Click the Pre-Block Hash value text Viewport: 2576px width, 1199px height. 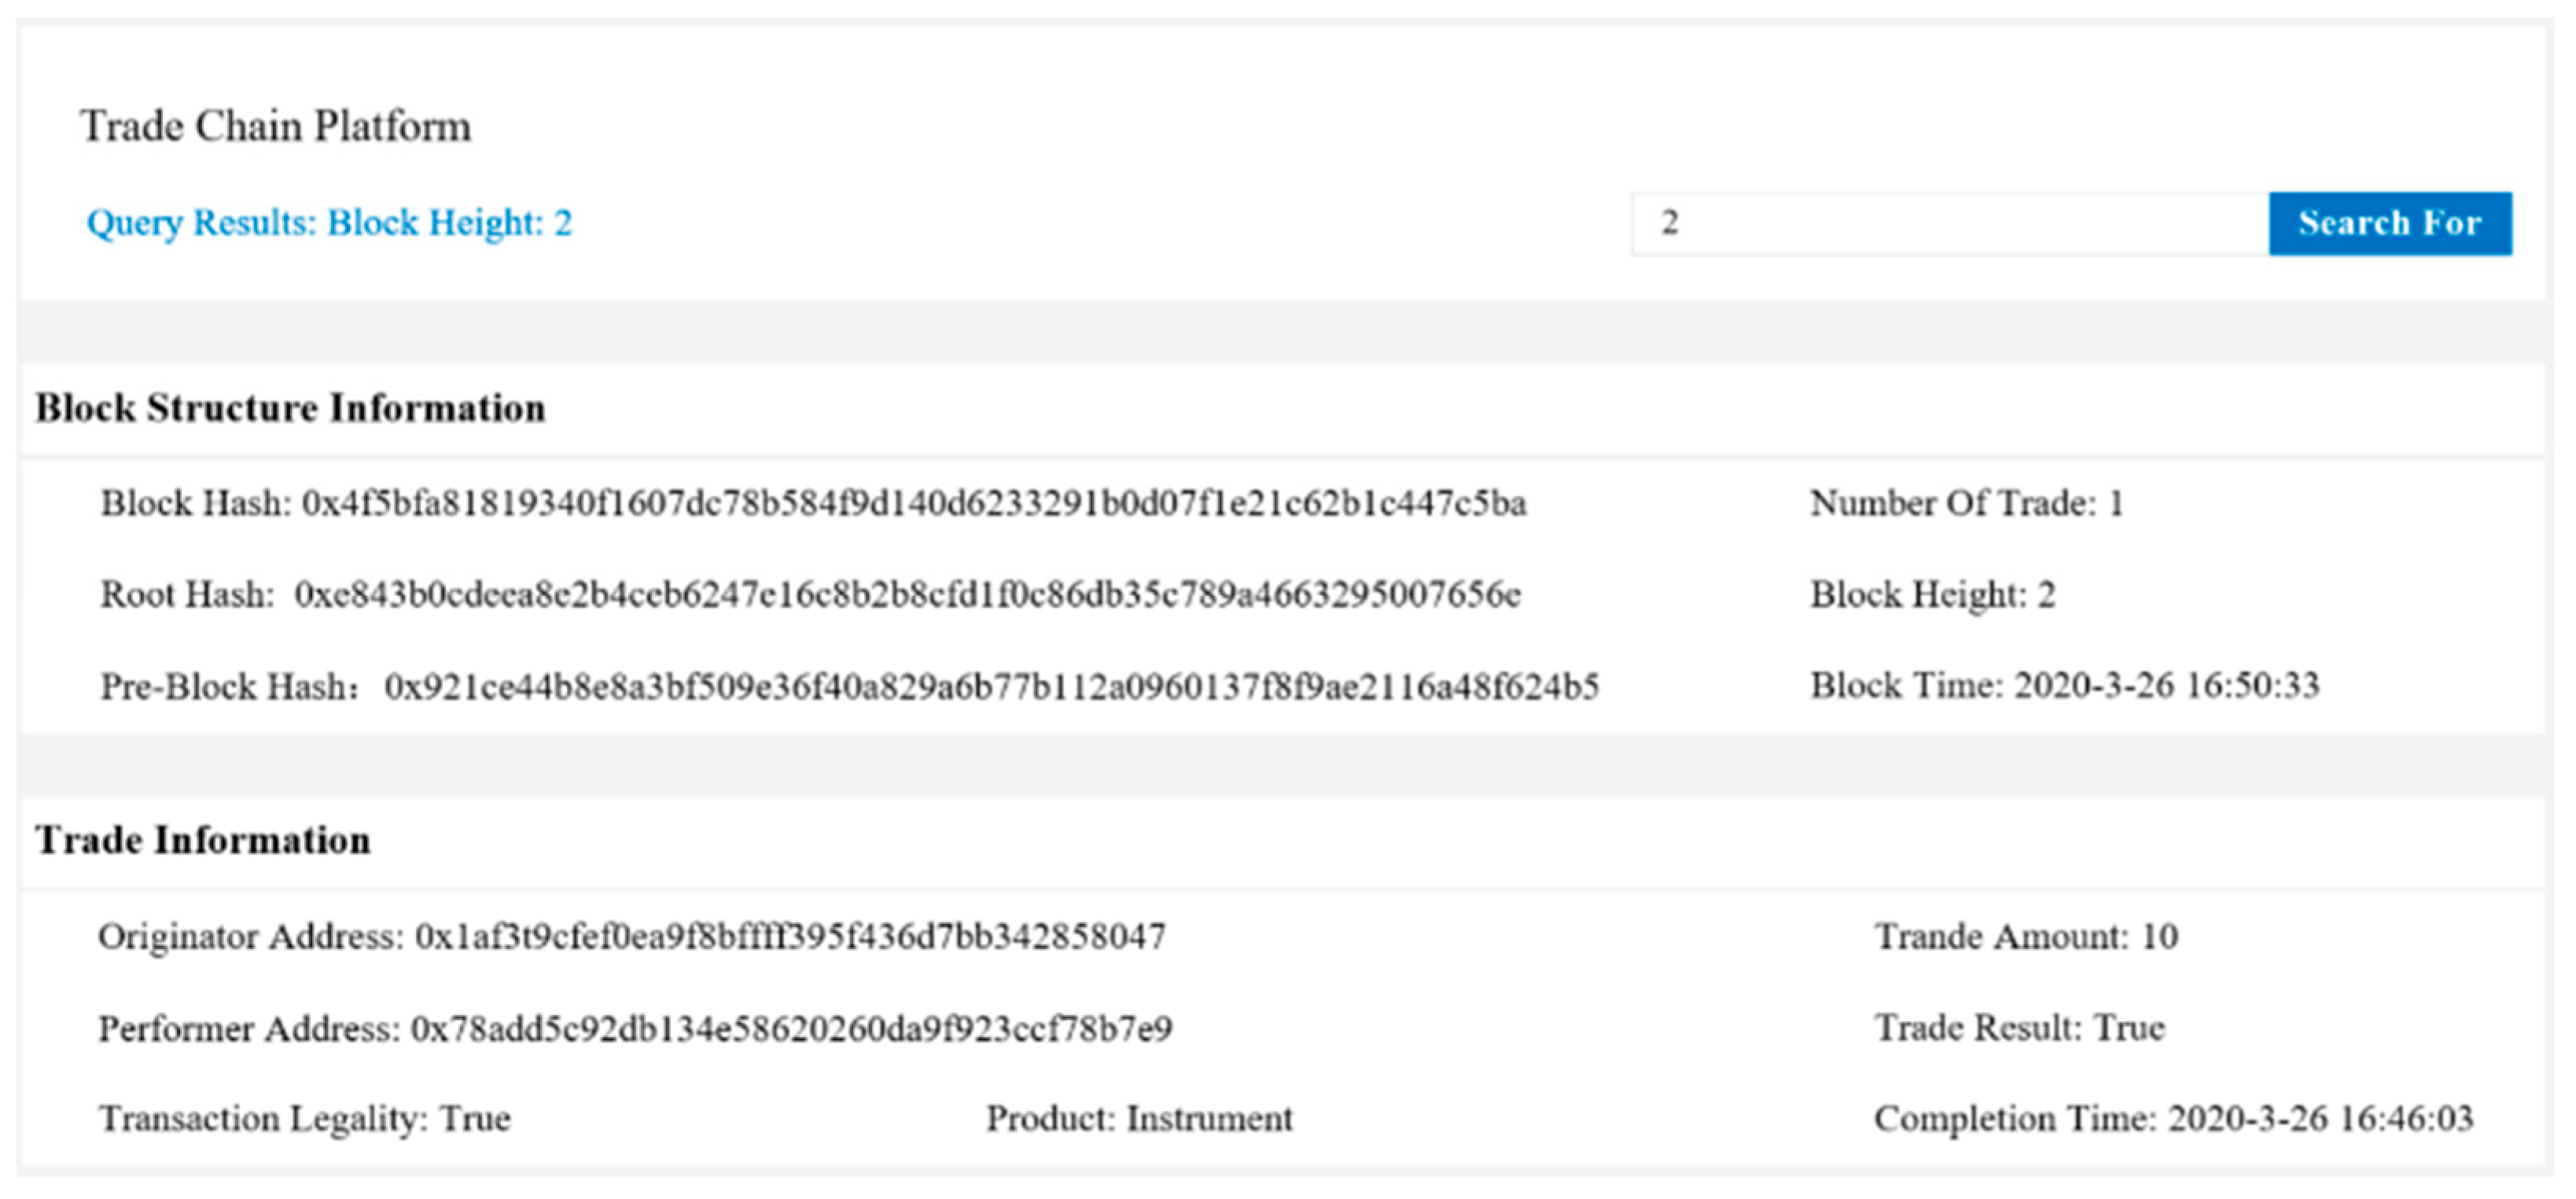click(991, 687)
